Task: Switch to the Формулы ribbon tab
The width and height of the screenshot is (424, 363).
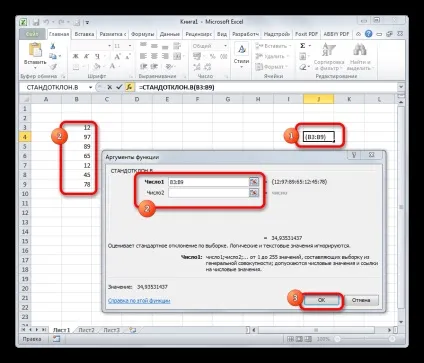Action: 143,34
